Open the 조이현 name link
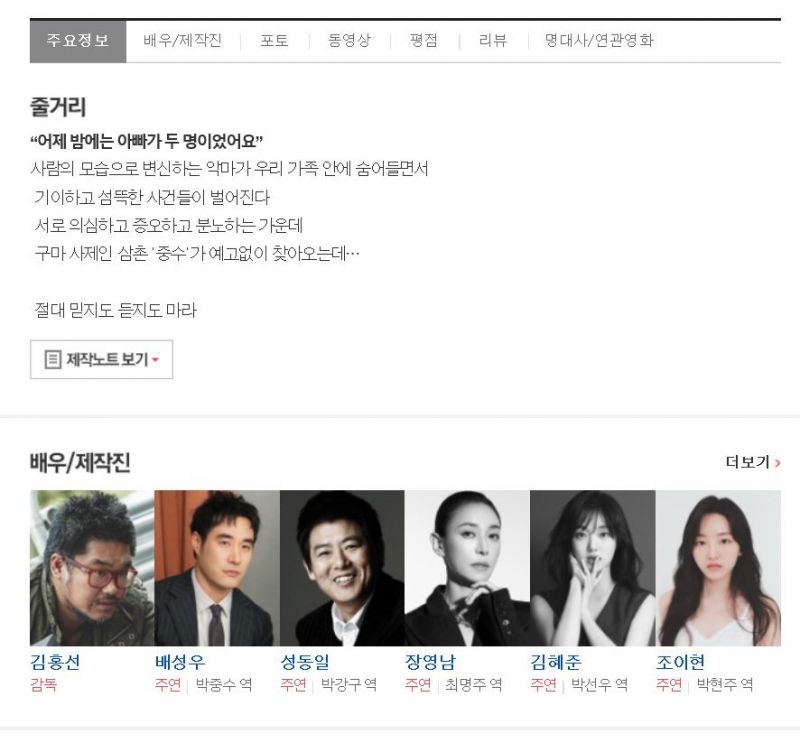 [x=681, y=662]
